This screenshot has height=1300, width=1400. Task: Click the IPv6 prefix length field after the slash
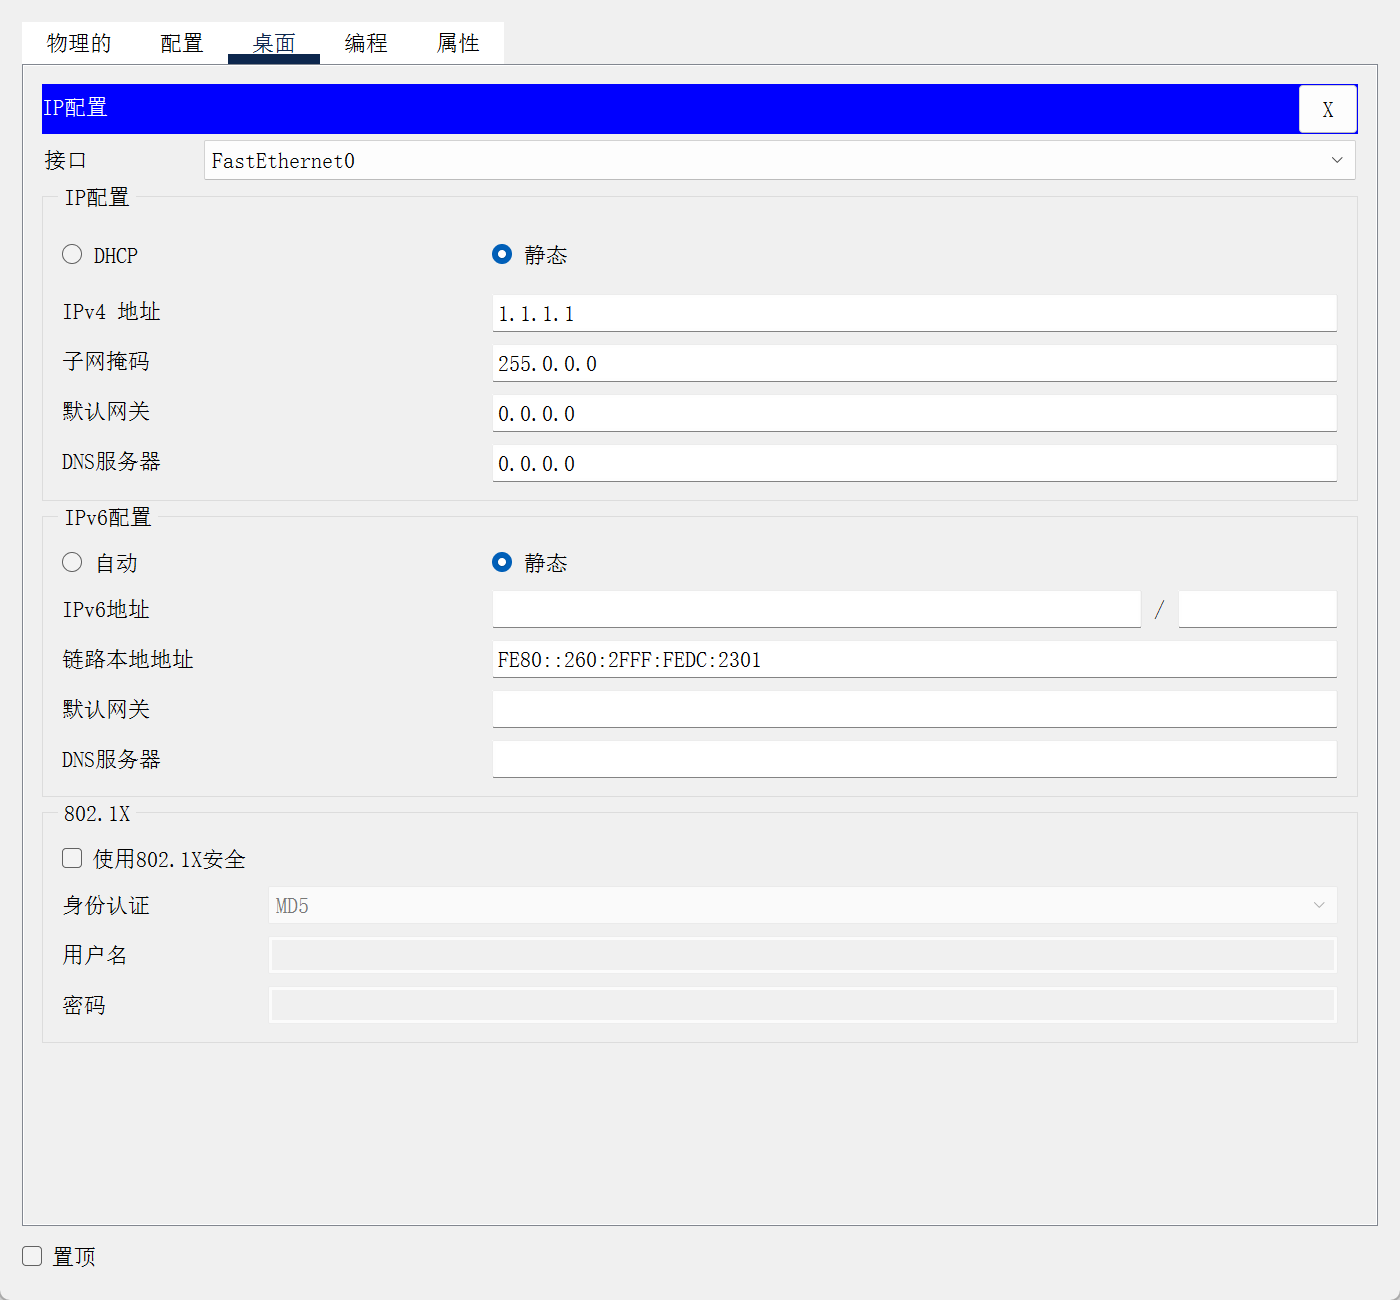click(1258, 609)
